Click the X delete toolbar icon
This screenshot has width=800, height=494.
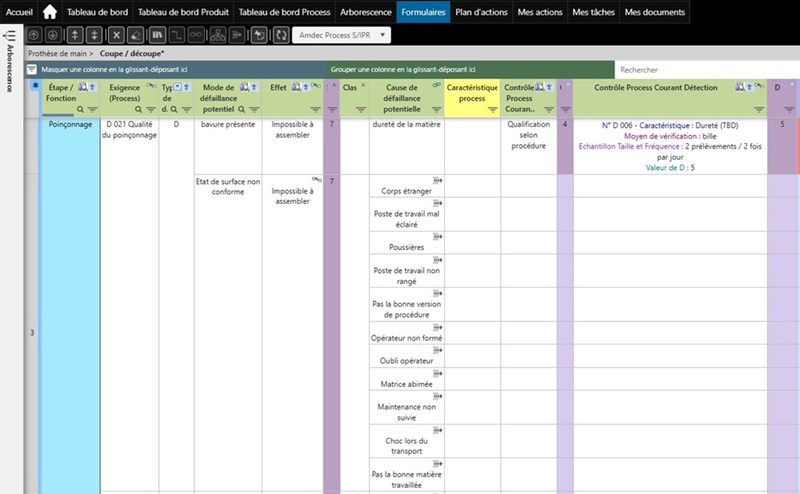(116, 35)
